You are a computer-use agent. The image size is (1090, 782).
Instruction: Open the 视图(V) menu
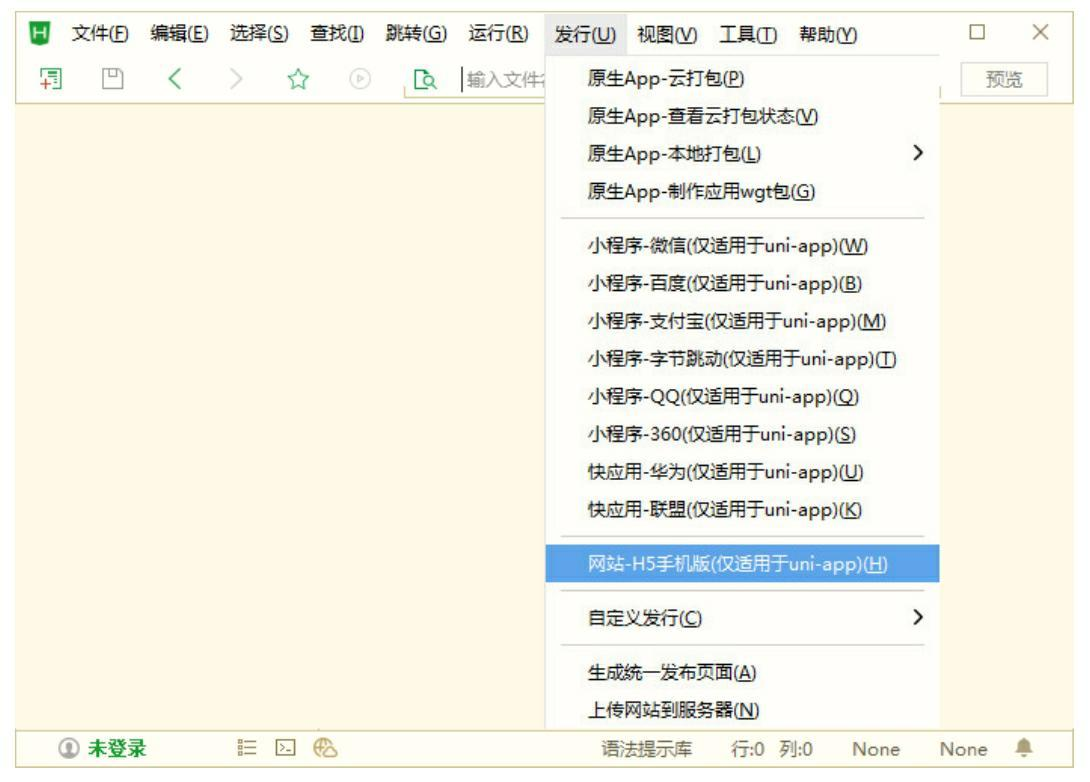click(667, 34)
